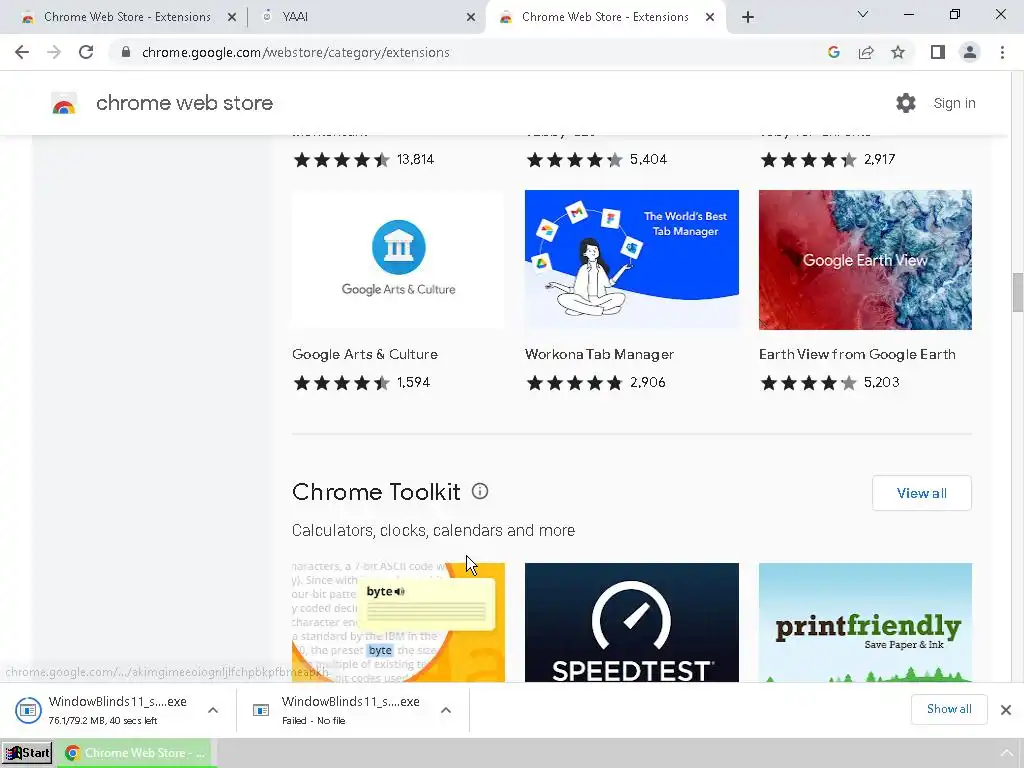Click the 1,594 ratings count
This screenshot has height=768, width=1024.
[413, 382]
